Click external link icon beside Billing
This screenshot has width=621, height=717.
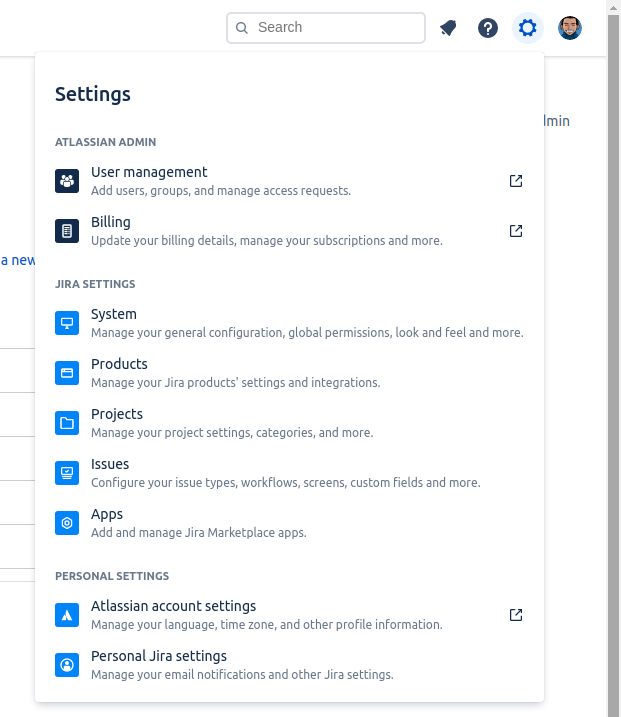tap(516, 231)
